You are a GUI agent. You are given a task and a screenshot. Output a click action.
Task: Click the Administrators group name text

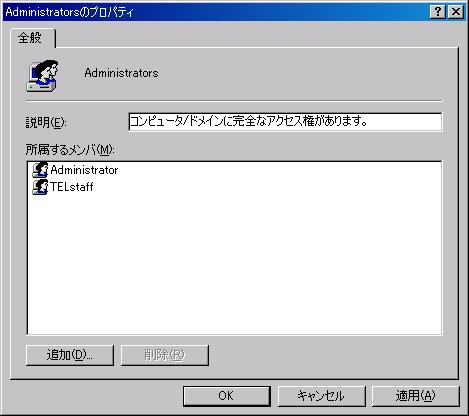point(121,73)
